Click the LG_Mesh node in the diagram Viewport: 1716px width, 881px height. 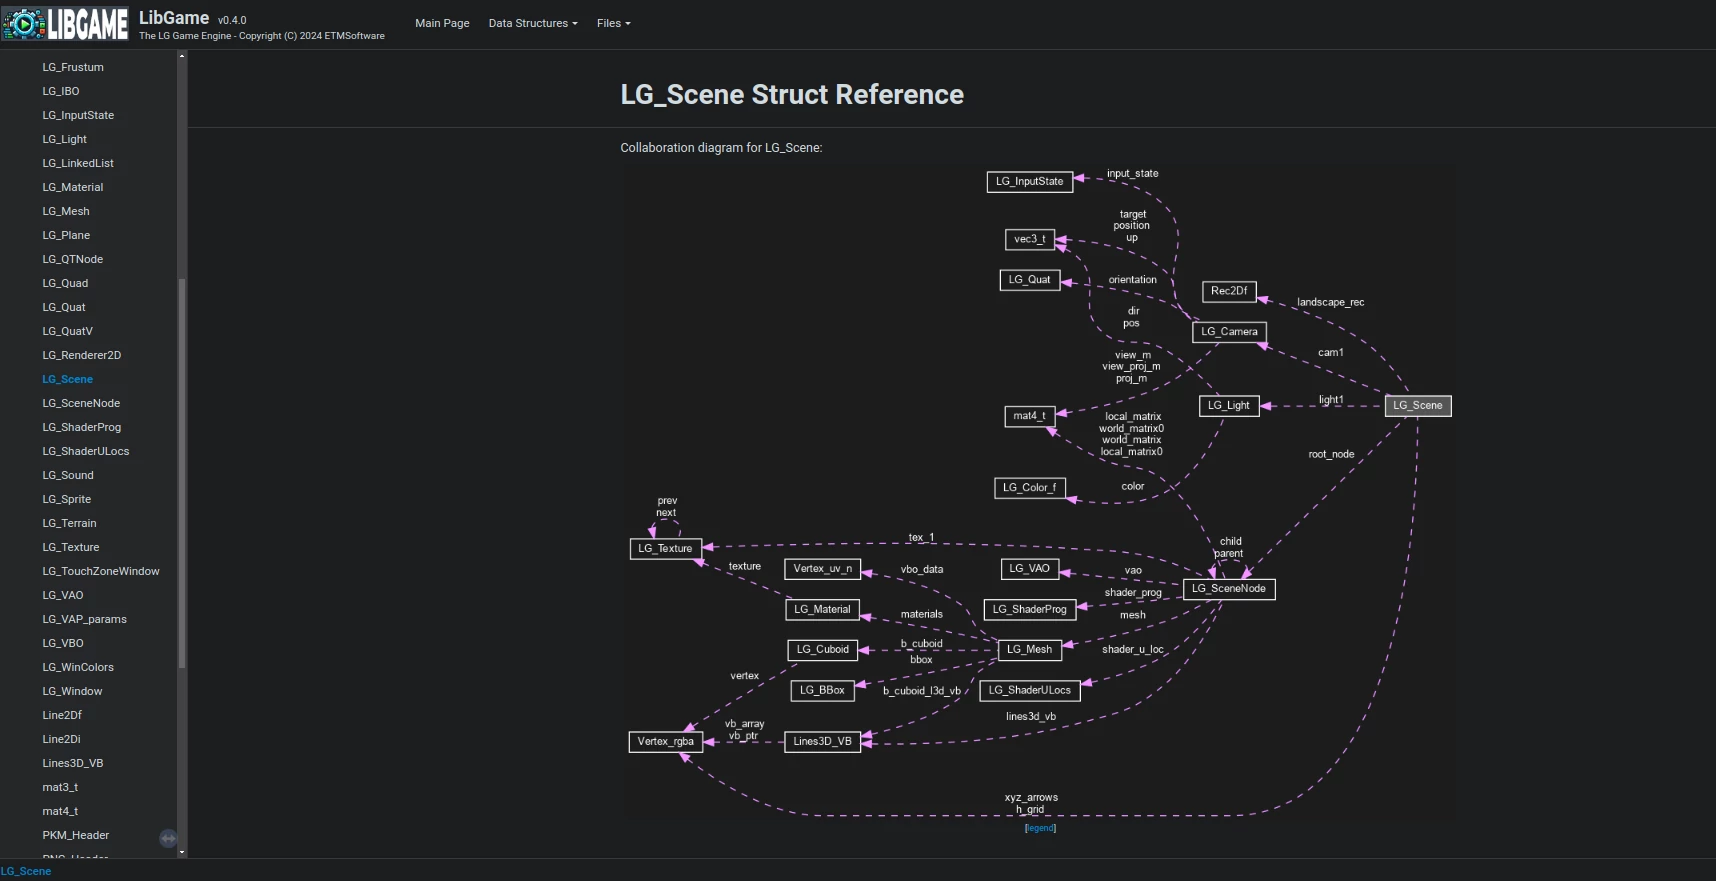(x=1029, y=650)
